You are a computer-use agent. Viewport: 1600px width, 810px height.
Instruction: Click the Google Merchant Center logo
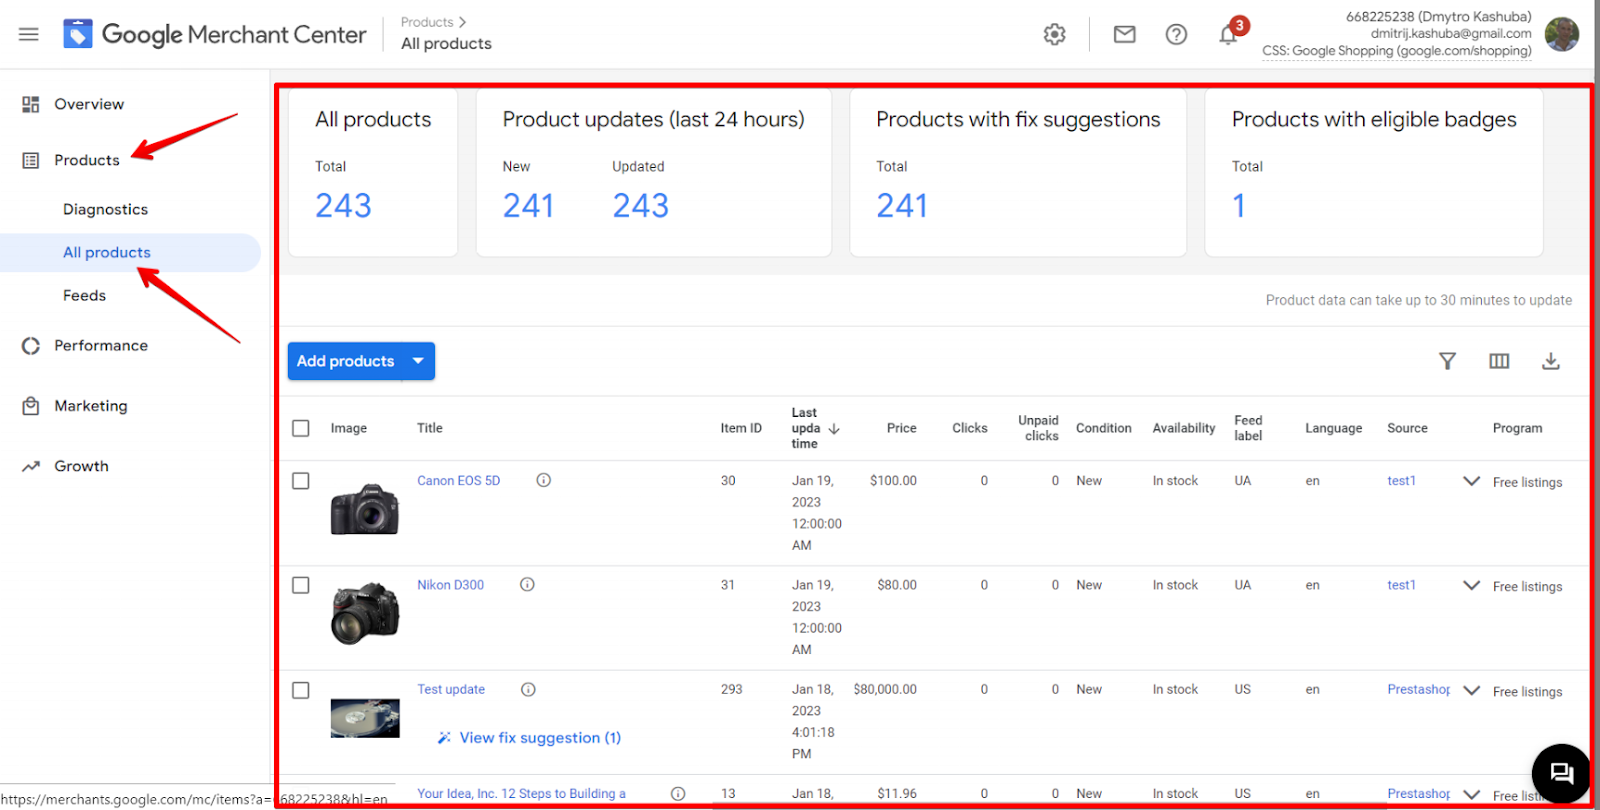click(x=215, y=34)
